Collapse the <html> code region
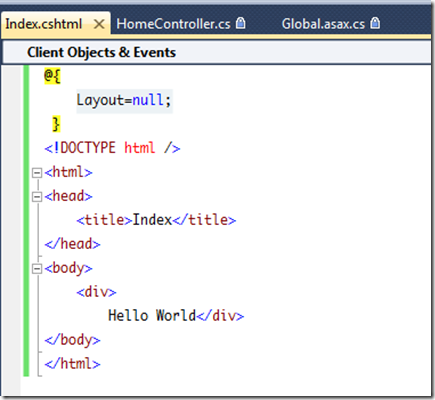The width and height of the screenshot is (435, 400). [x=37, y=173]
